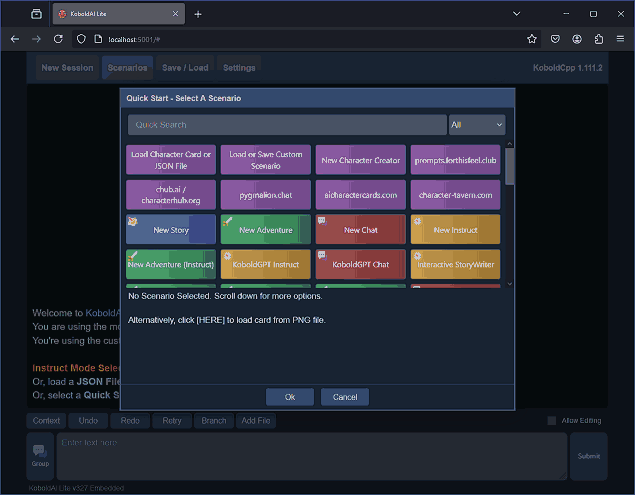Click the Save to Pocket icon

coord(555,39)
